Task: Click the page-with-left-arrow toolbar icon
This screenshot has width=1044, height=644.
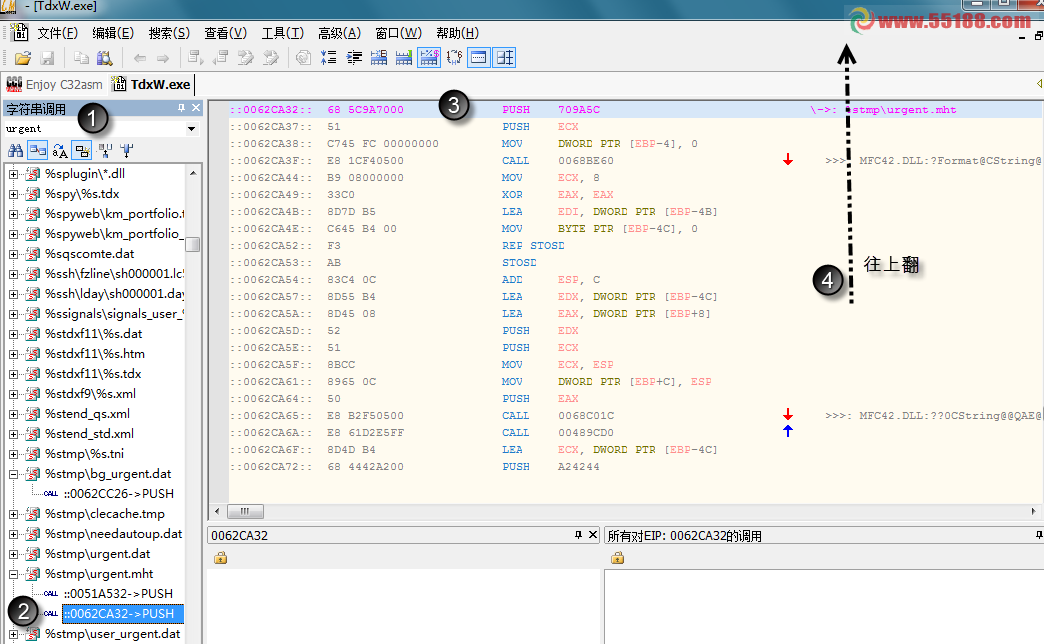Action: pos(220,58)
